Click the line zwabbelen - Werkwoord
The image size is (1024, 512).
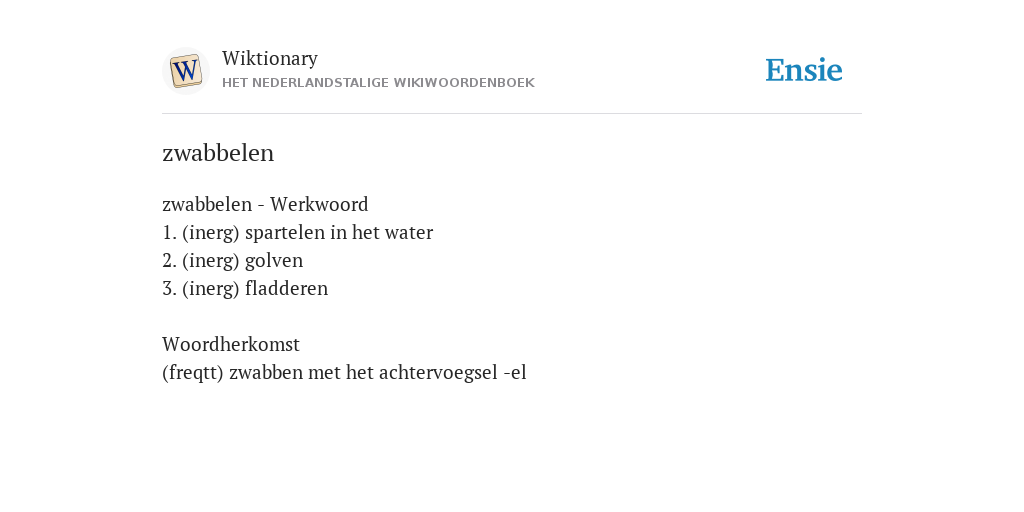coord(265,204)
